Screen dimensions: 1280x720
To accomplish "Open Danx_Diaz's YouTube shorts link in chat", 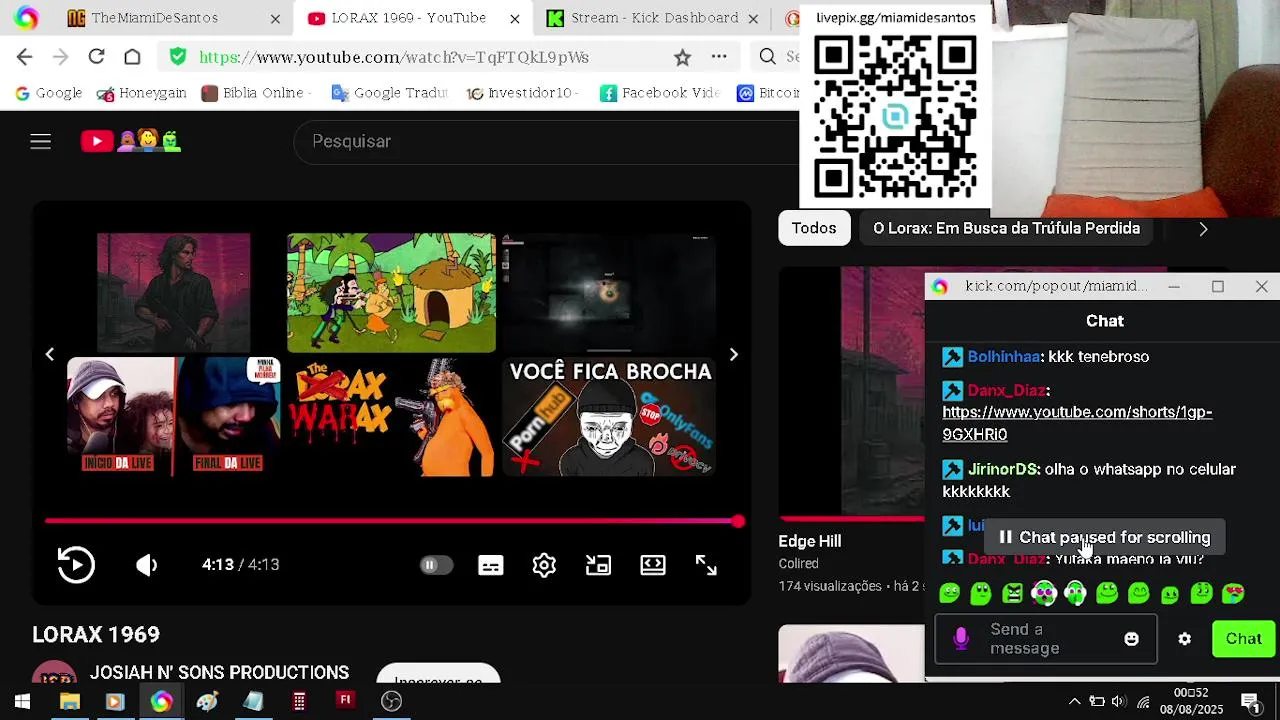I will coord(1077,423).
